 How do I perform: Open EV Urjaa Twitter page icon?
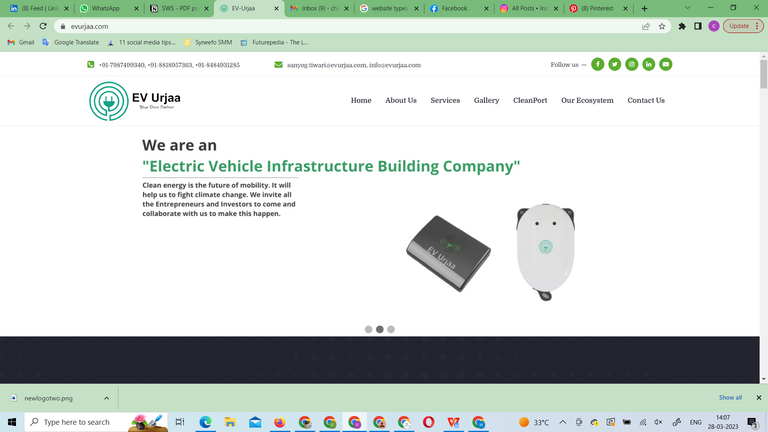(x=615, y=64)
